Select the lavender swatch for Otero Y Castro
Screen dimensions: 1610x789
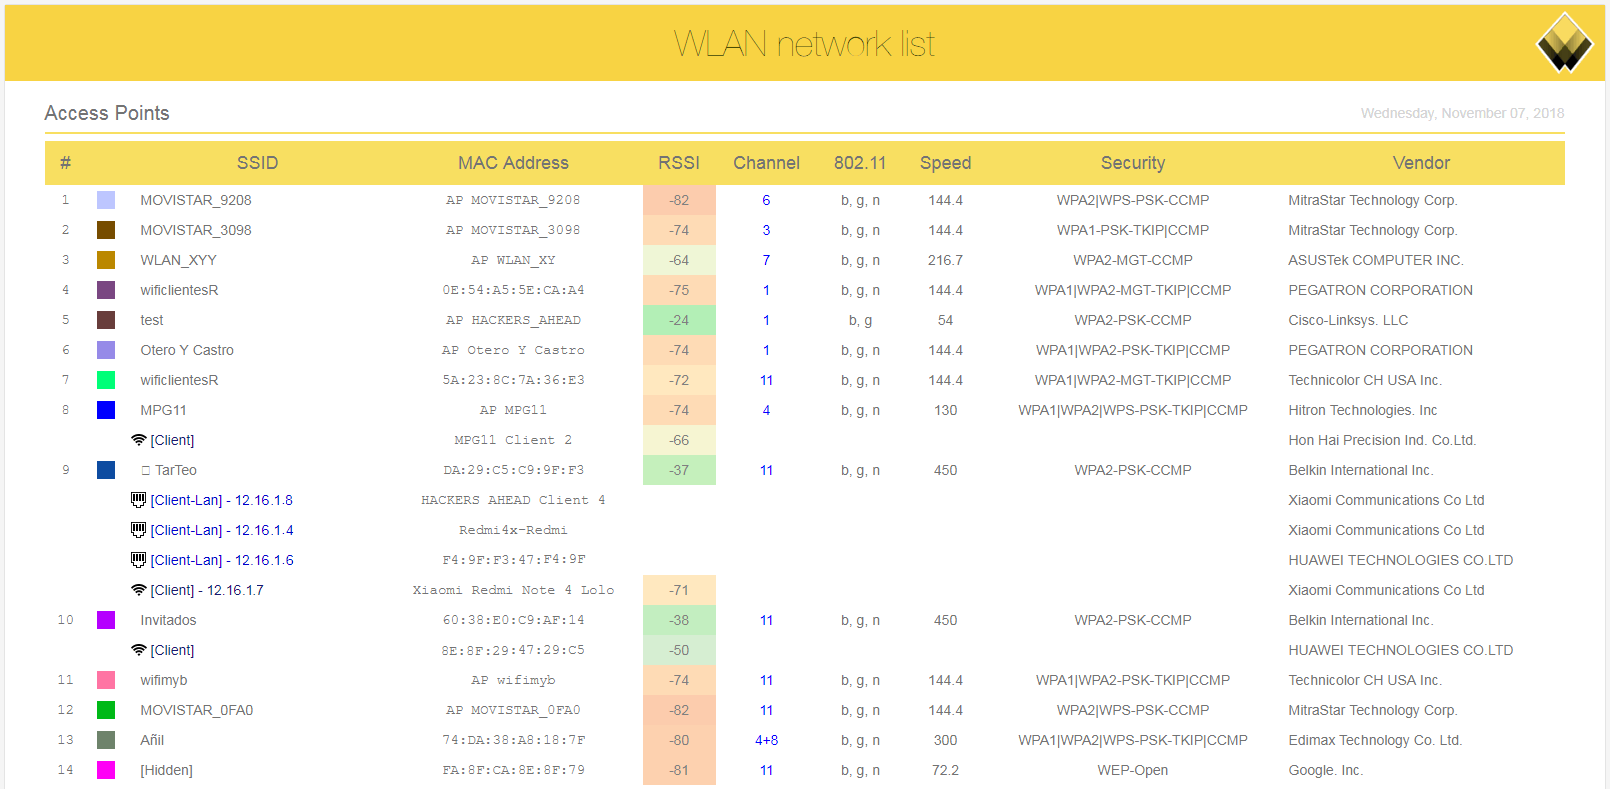(106, 350)
